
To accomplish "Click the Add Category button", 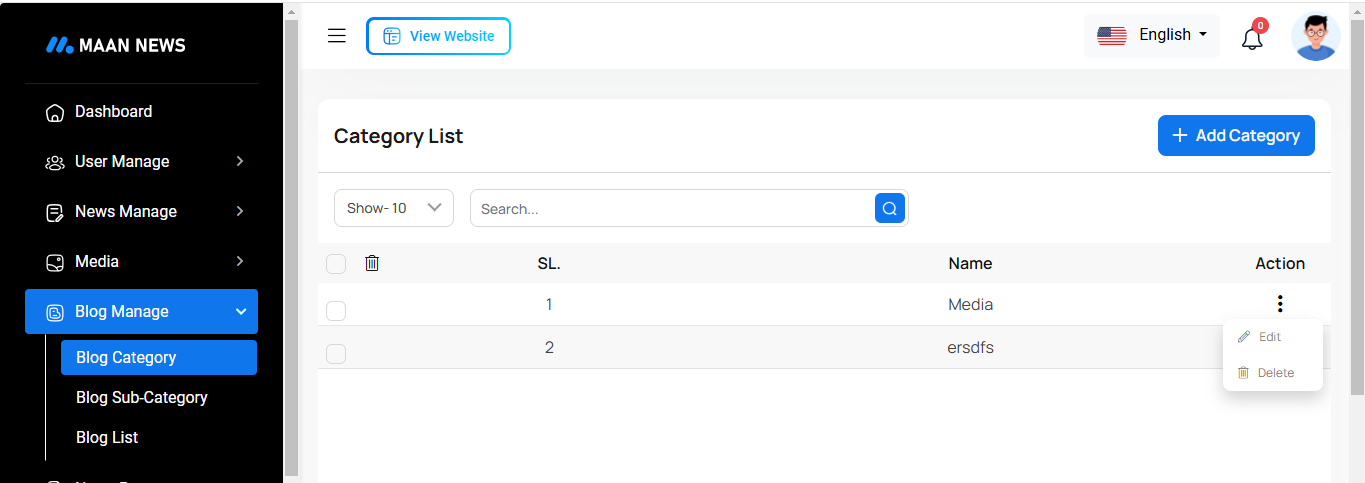I will pyautogui.click(x=1236, y=136).
